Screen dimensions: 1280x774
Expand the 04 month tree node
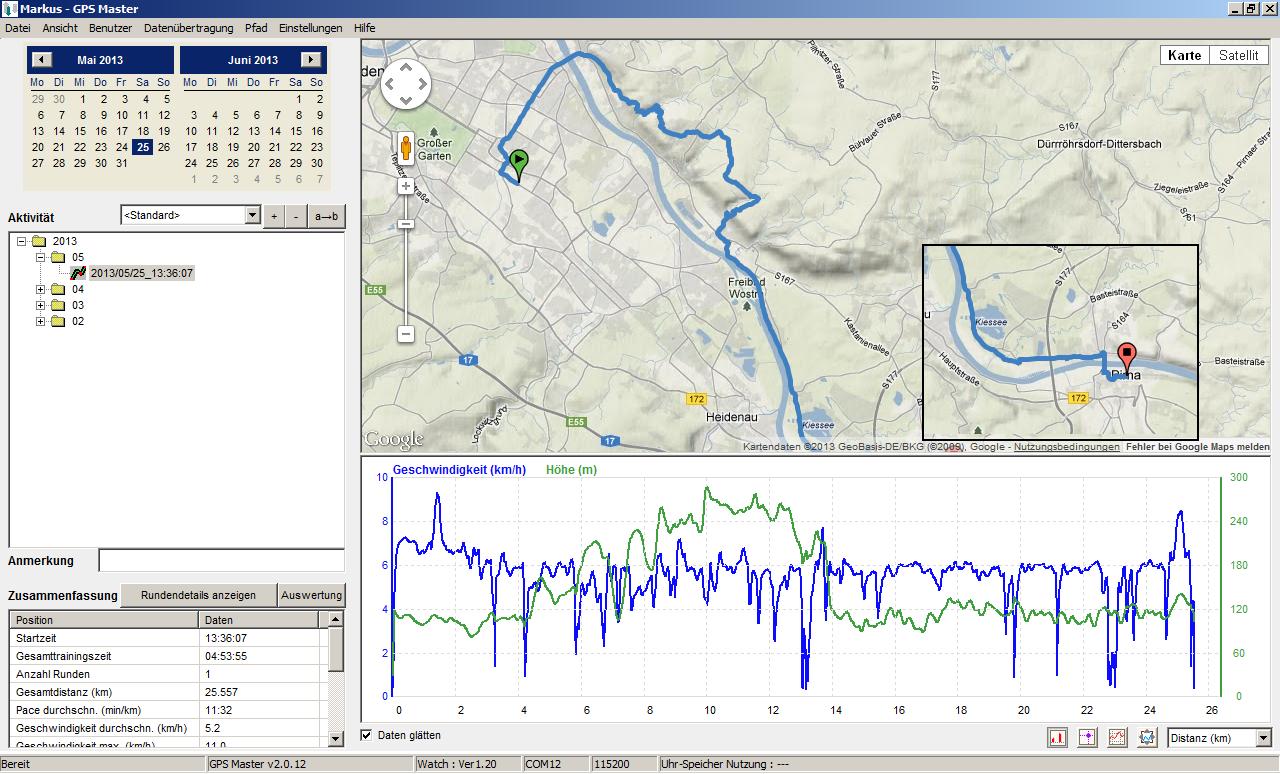(x=41, y=289)
